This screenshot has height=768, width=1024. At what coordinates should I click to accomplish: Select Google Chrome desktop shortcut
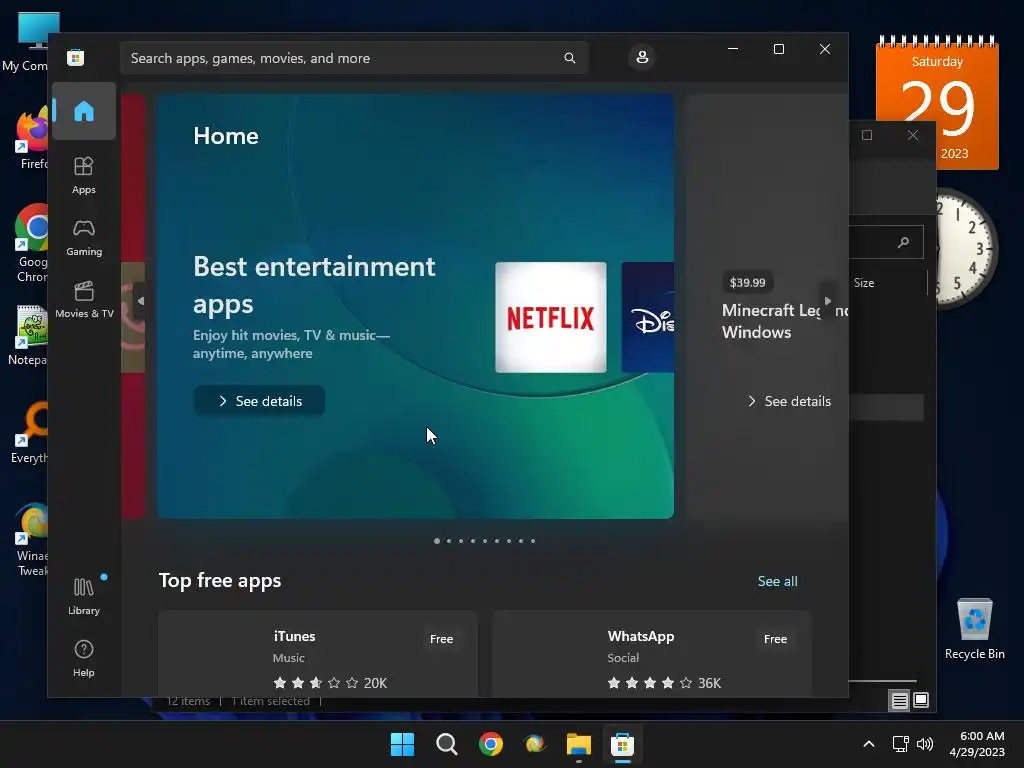[x=31, y=243]
